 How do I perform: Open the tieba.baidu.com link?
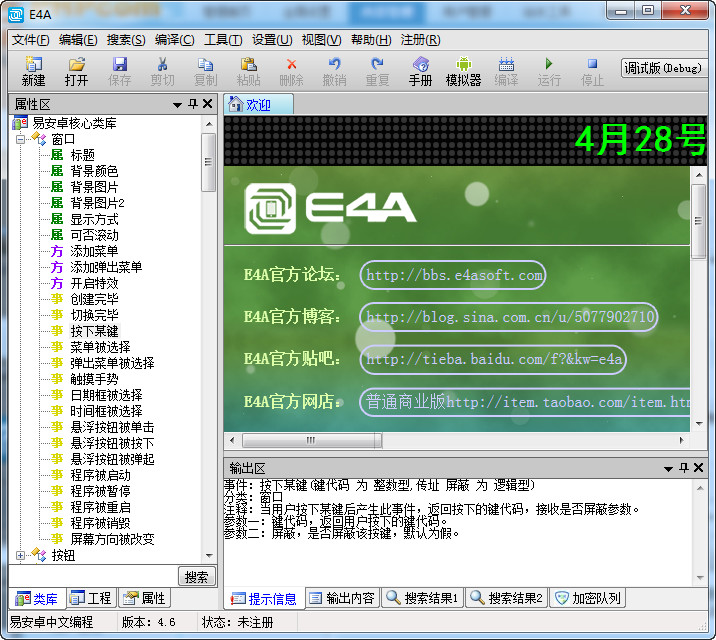click(x=493, y=359)
